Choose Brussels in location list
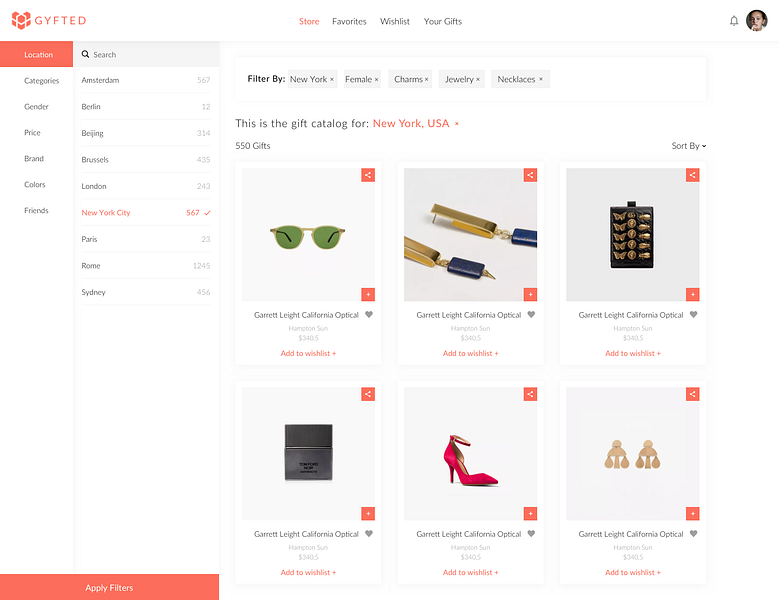Image resolution: width=779 pixels, height=600 pixels. 146,159
